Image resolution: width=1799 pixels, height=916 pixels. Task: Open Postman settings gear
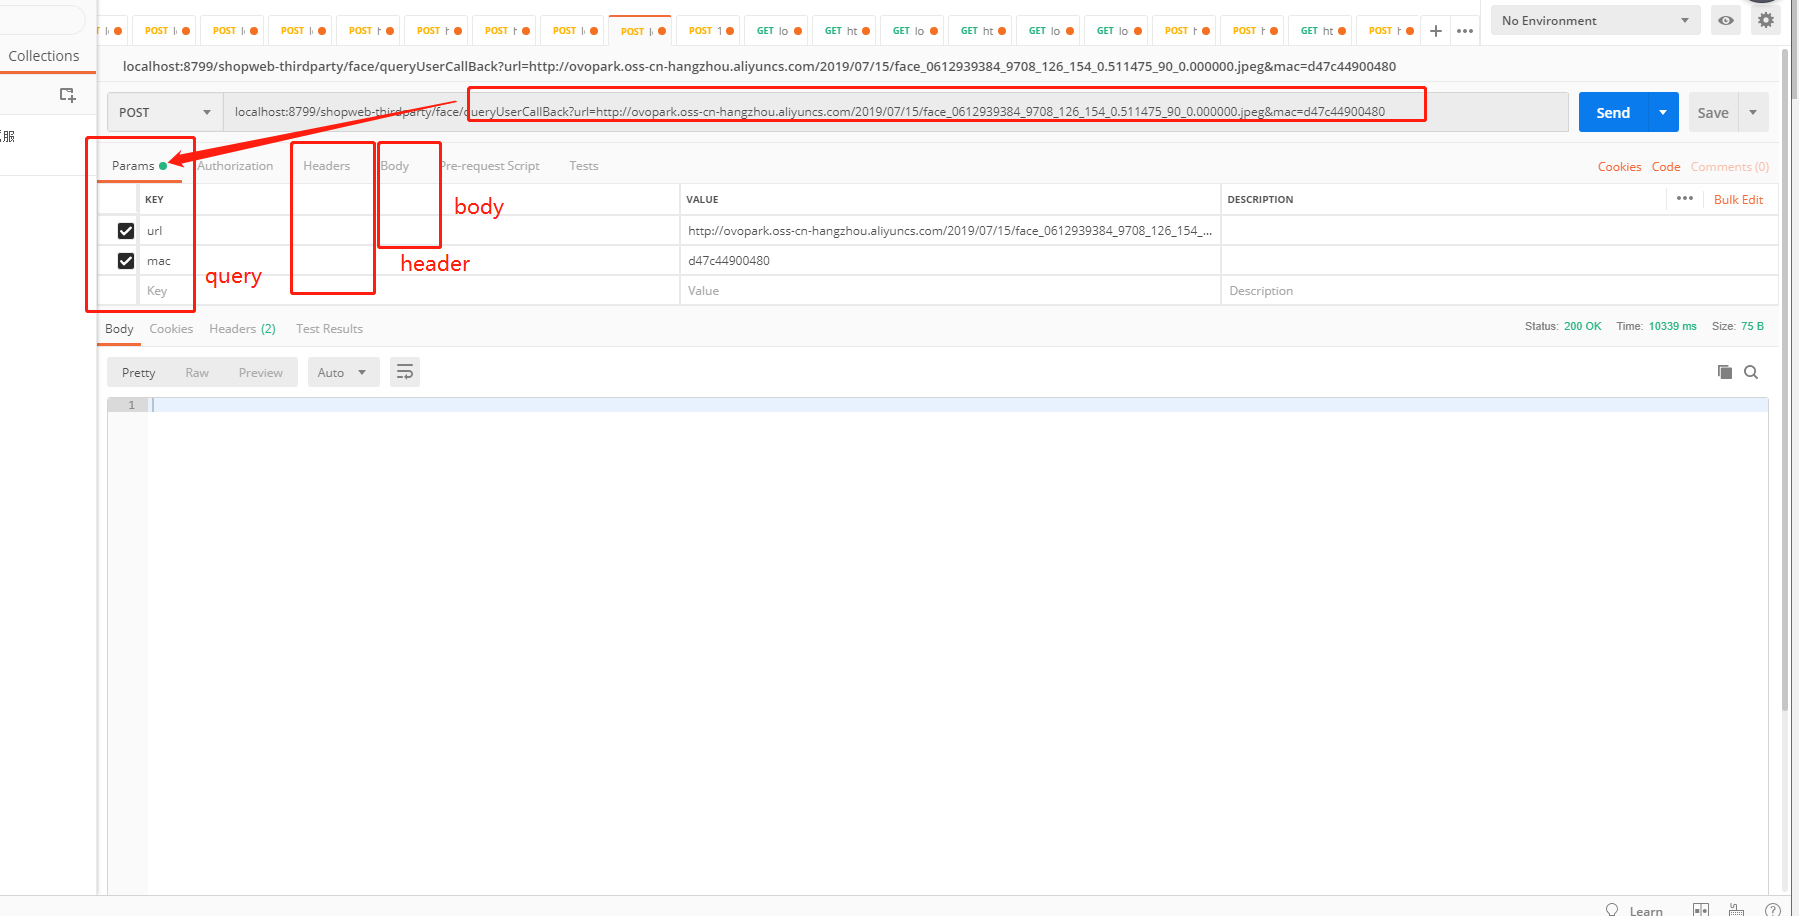tap(1765, 19)
